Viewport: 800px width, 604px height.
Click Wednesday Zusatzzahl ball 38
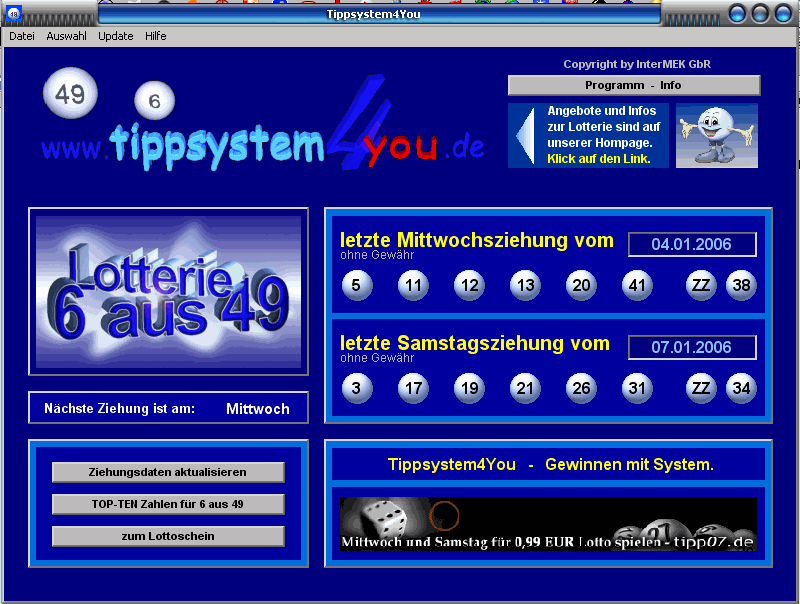click(x=741, y=285)
